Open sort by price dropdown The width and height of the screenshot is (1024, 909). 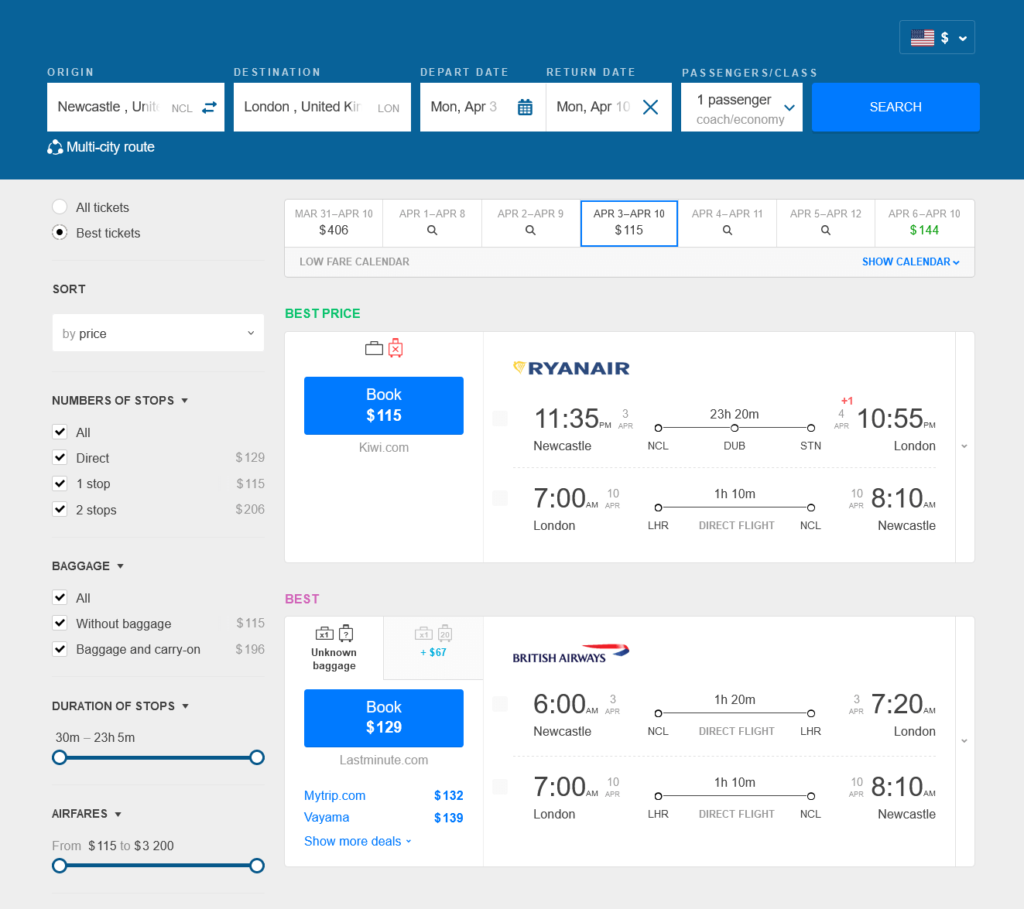[158, 333]
